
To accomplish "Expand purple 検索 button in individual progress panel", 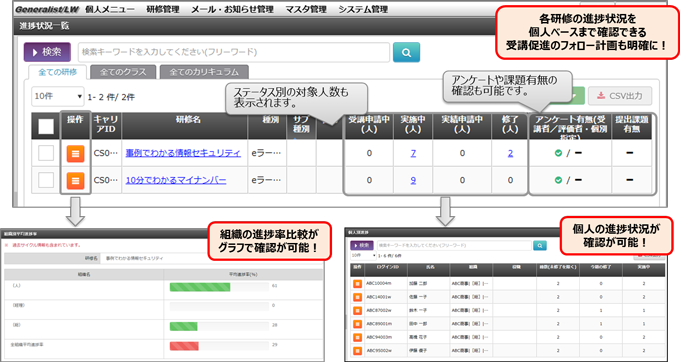I will 361,245.
